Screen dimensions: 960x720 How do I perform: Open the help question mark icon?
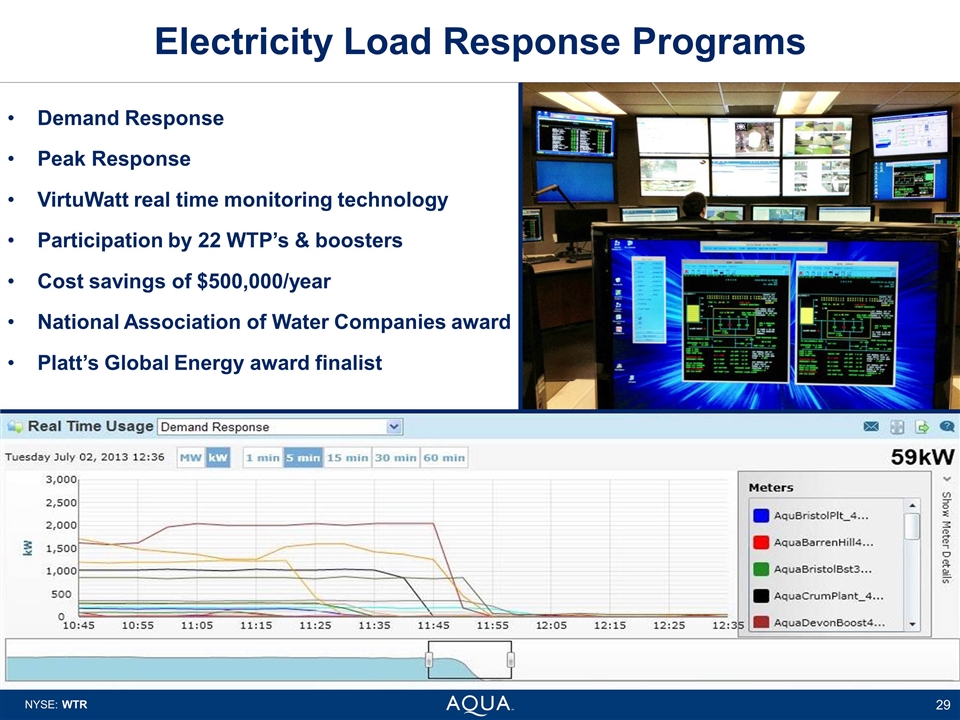945,427
